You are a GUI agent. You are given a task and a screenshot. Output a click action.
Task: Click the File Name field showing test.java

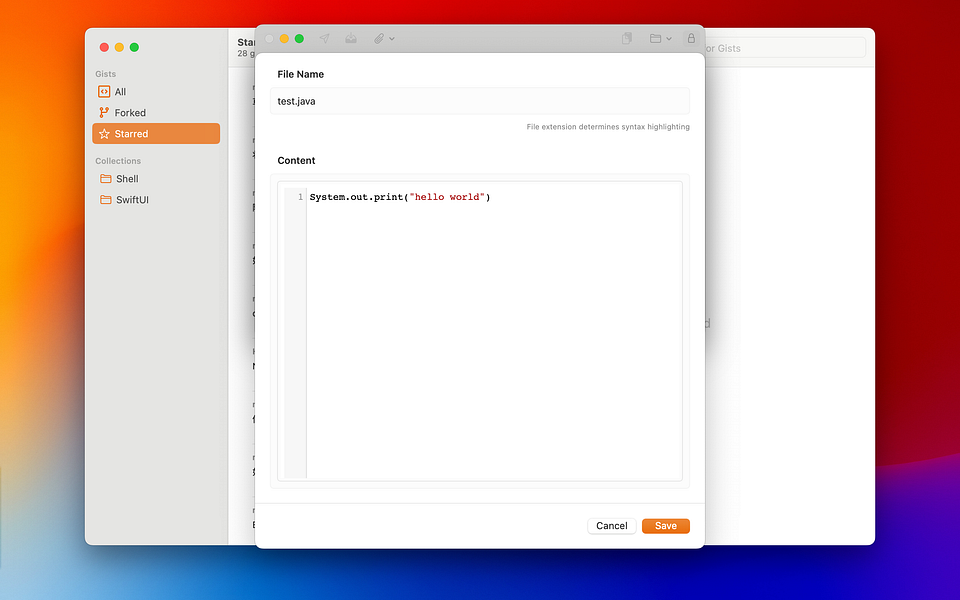coord(479,101)
